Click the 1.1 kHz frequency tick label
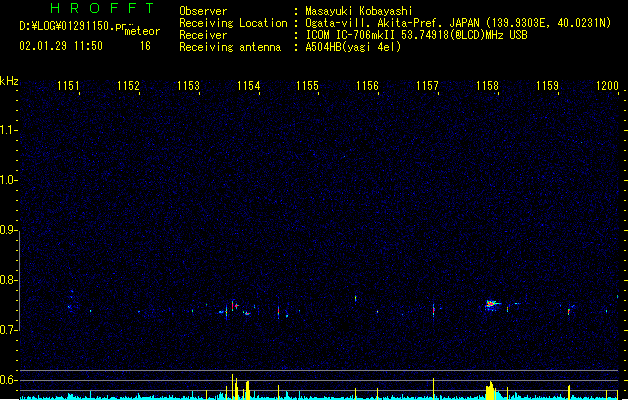 [7, 130]
